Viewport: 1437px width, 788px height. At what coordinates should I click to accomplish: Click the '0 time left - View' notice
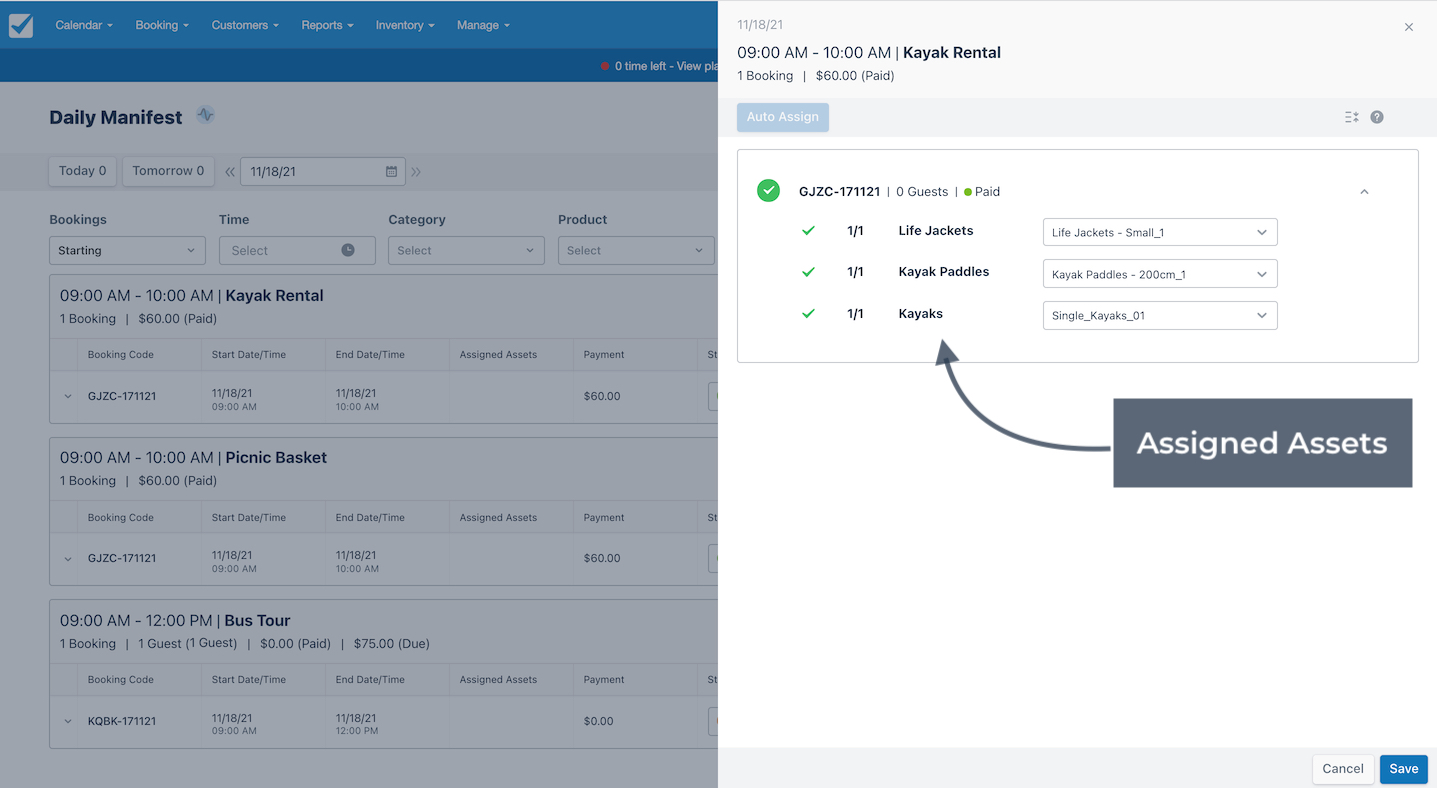(659, 66)
